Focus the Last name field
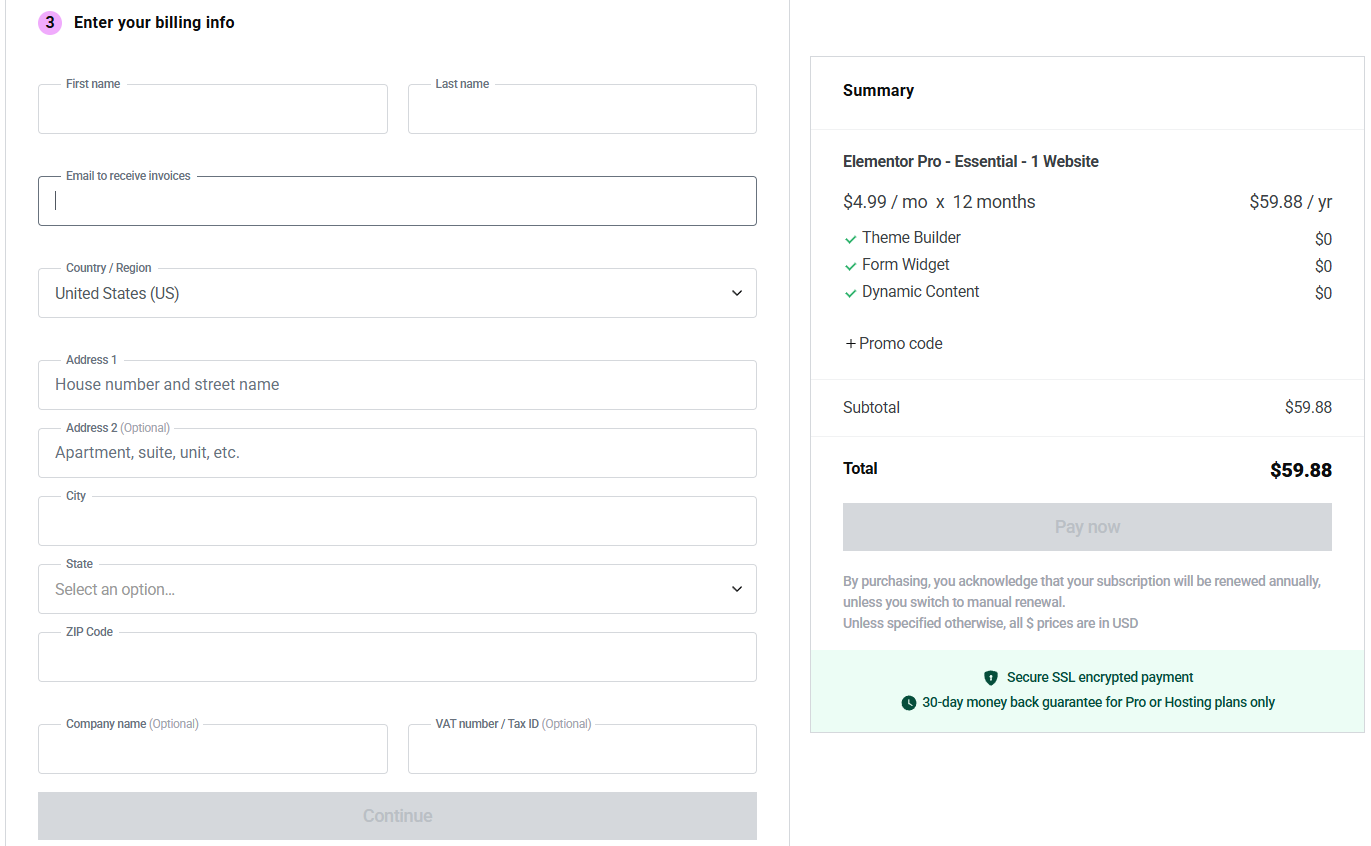 582,109
